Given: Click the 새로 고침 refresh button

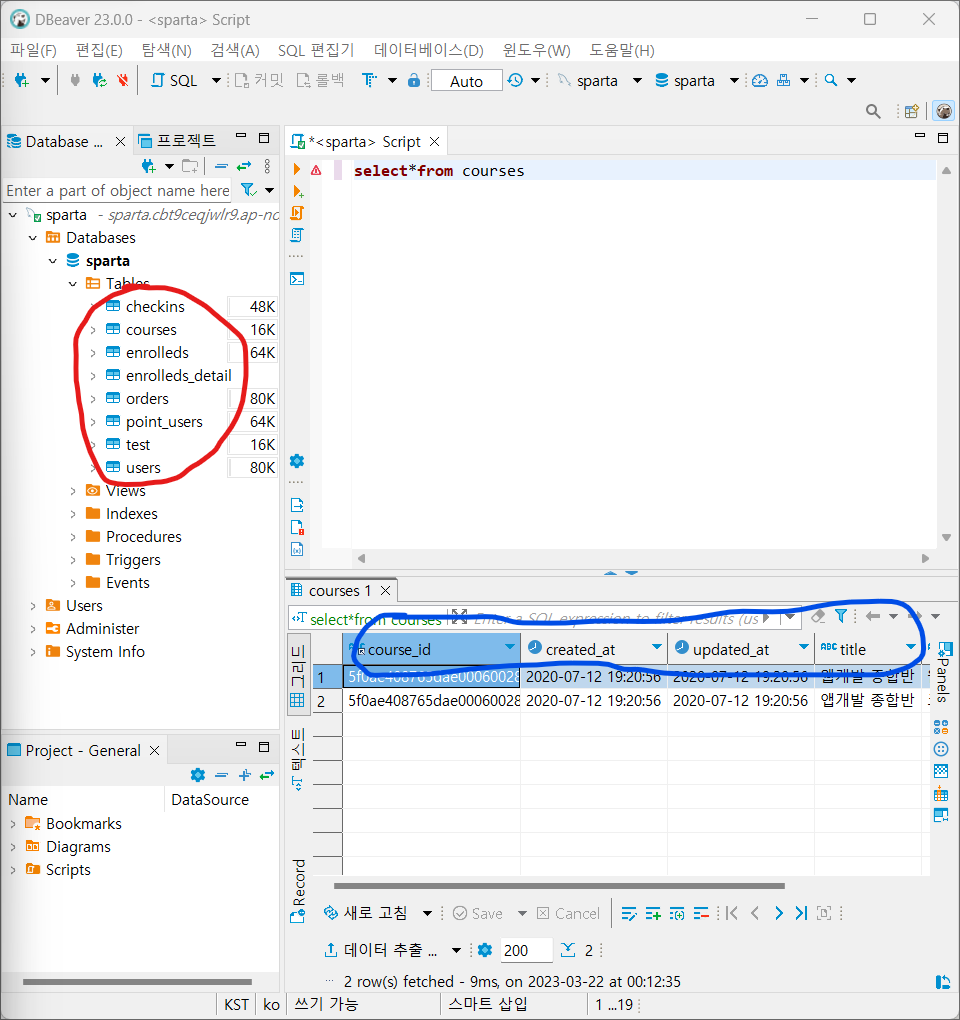Looking at the screenshot, I should coord(366,913).
